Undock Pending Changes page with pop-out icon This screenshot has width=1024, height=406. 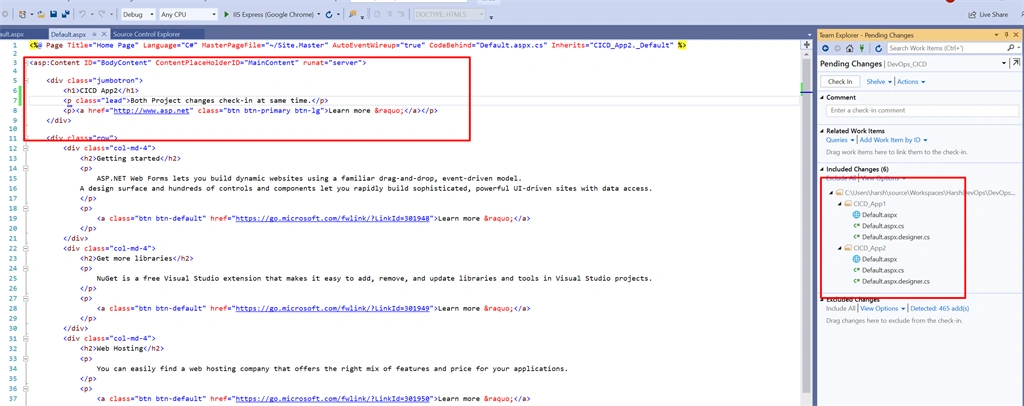click(x=1016, y=63)
